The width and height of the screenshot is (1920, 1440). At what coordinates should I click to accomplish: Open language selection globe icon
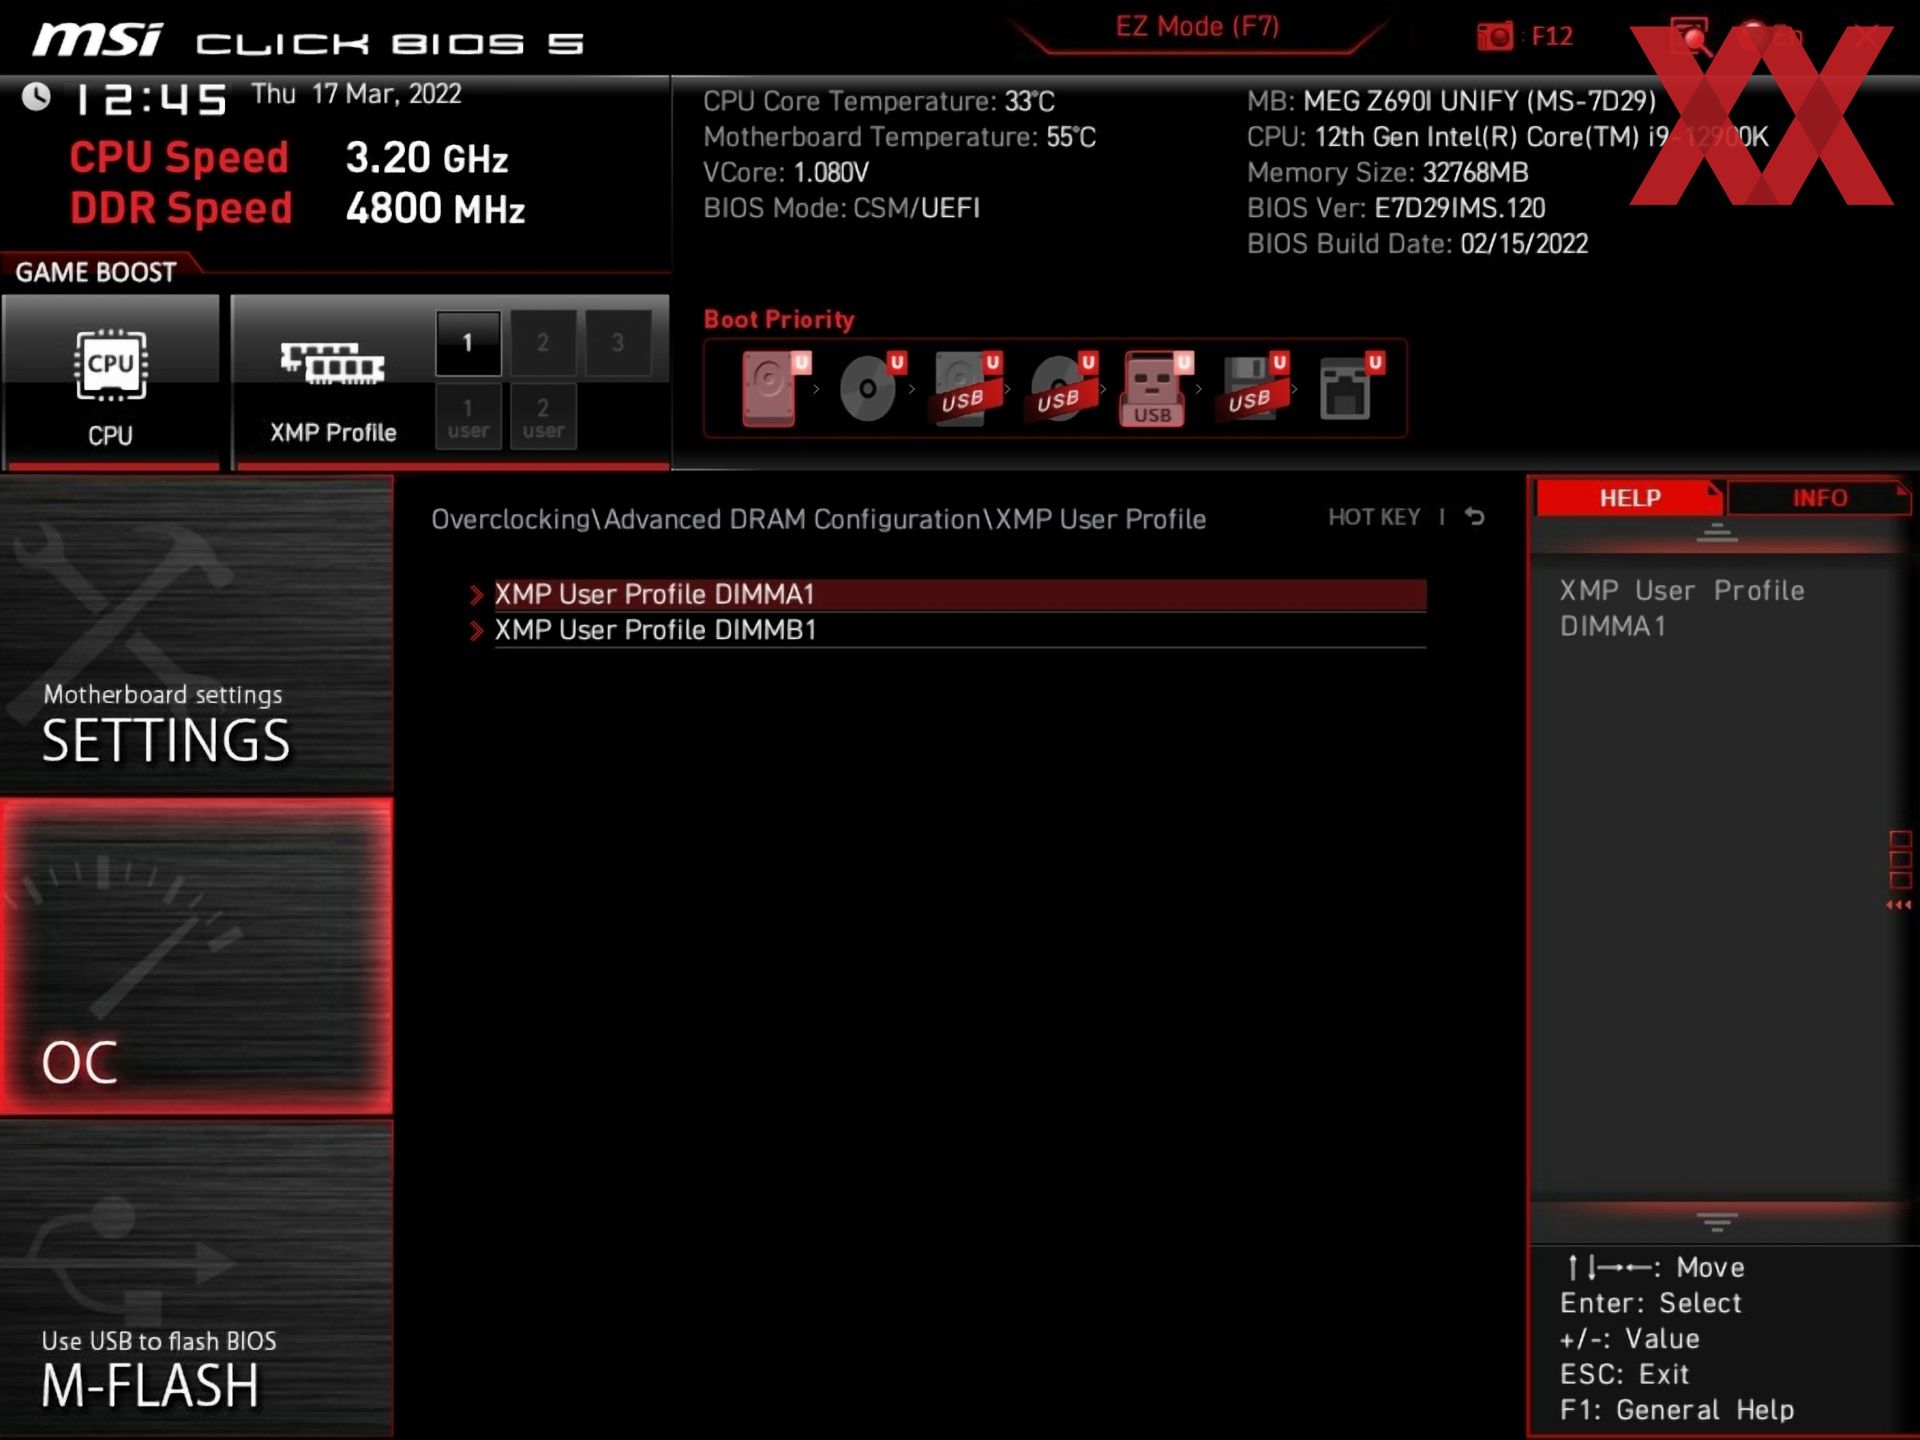1755,36
